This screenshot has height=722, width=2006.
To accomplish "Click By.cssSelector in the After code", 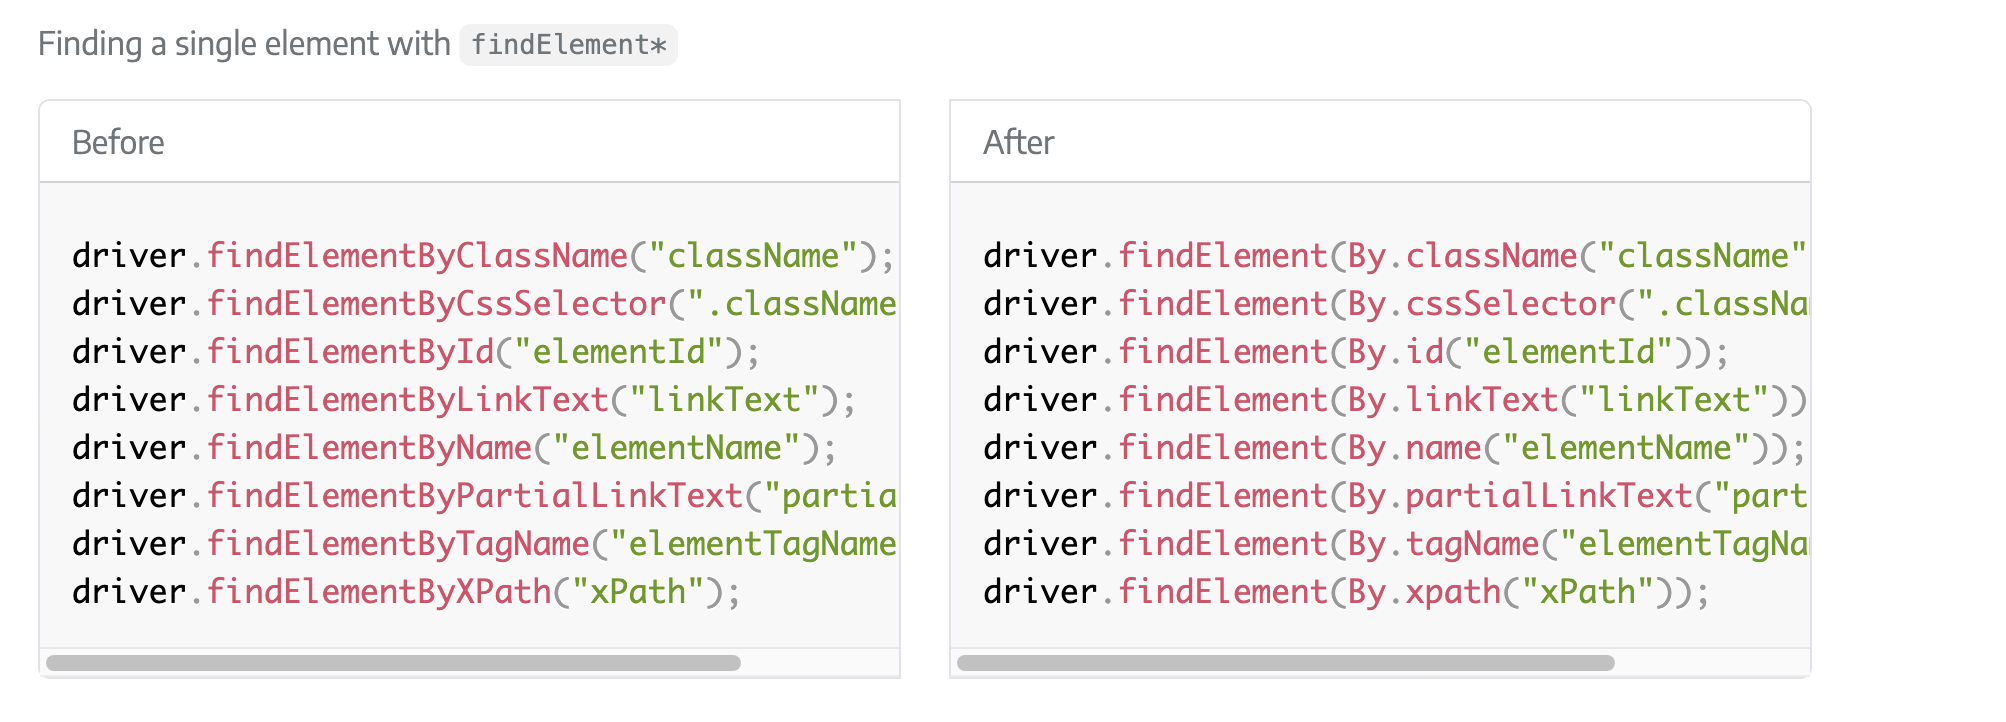I will tap(1481, 304).
